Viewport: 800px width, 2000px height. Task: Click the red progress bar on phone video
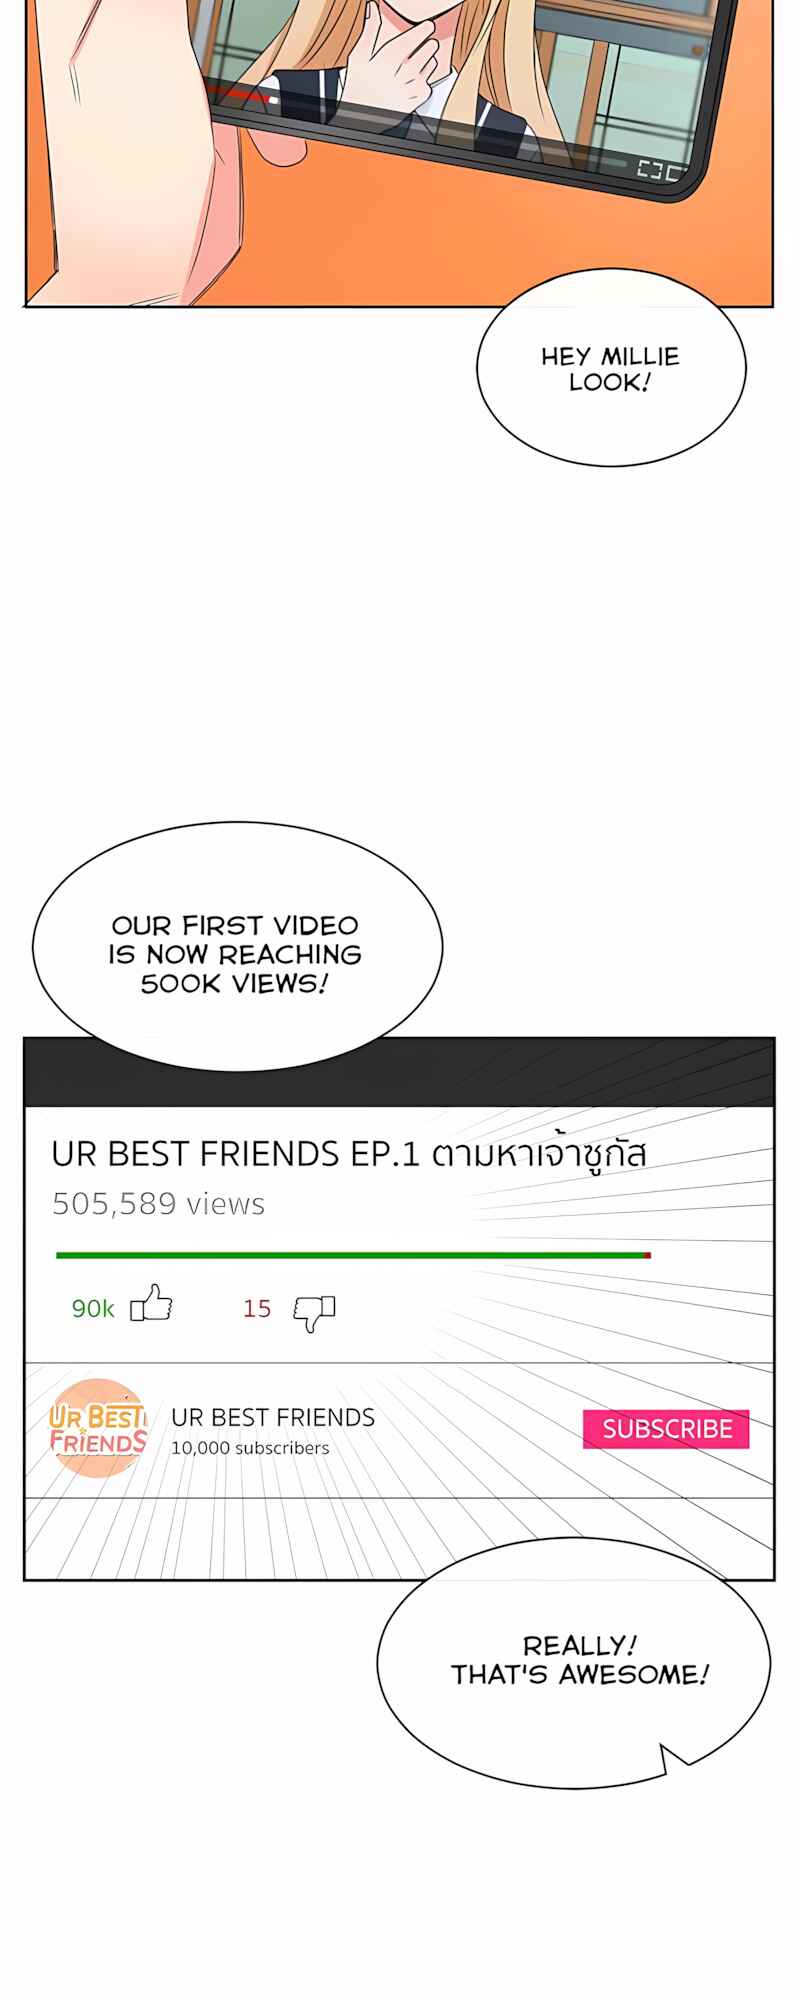[242, 95]
